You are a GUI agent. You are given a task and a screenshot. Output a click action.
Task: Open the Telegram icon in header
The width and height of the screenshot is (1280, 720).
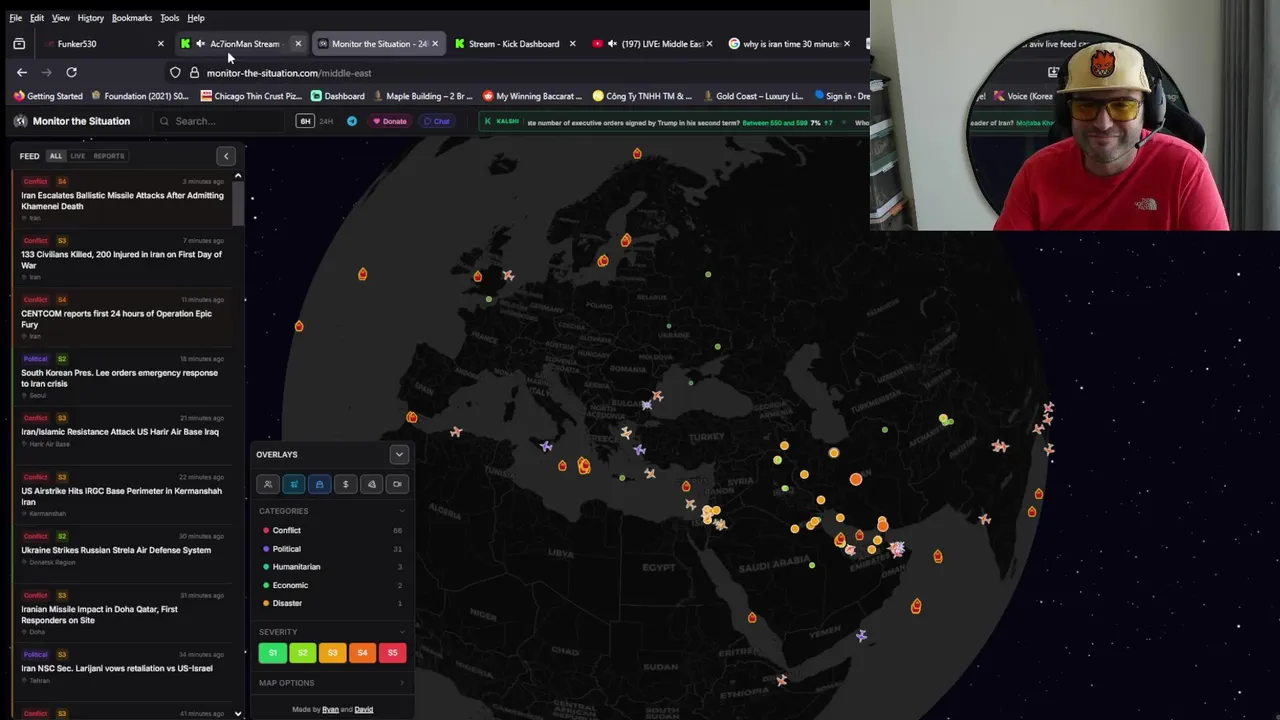pos(352,121)
